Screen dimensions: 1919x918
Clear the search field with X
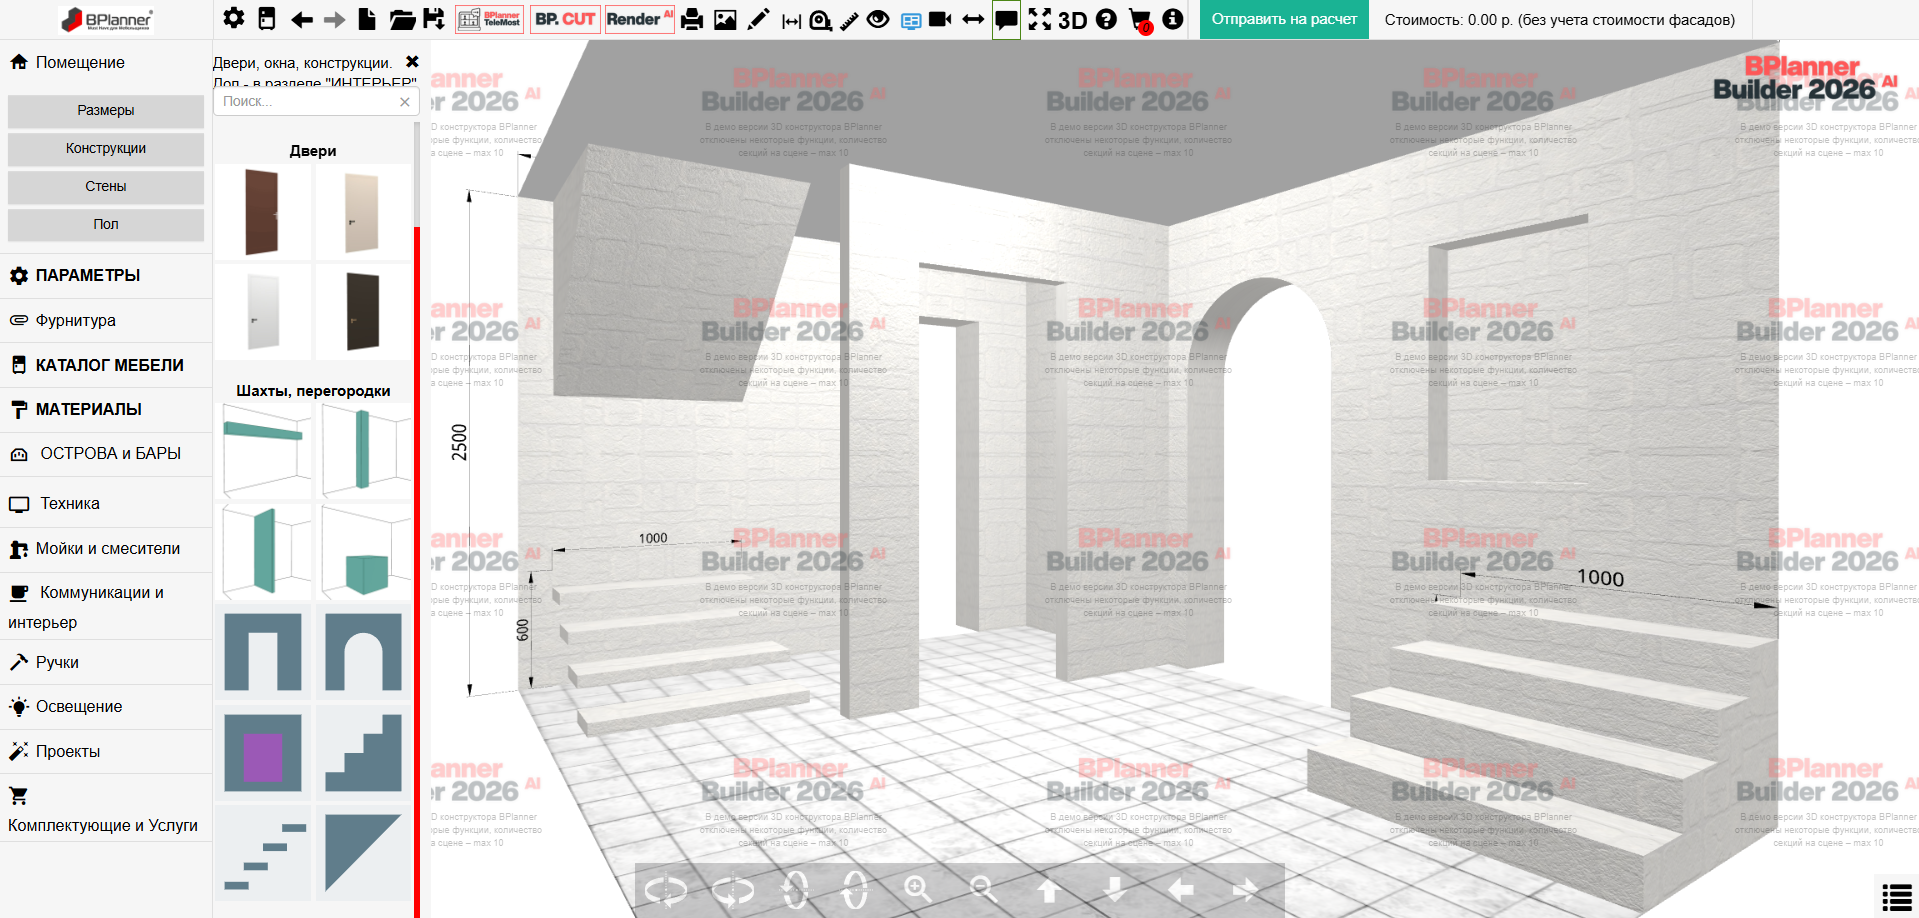(x=405, y=102)
